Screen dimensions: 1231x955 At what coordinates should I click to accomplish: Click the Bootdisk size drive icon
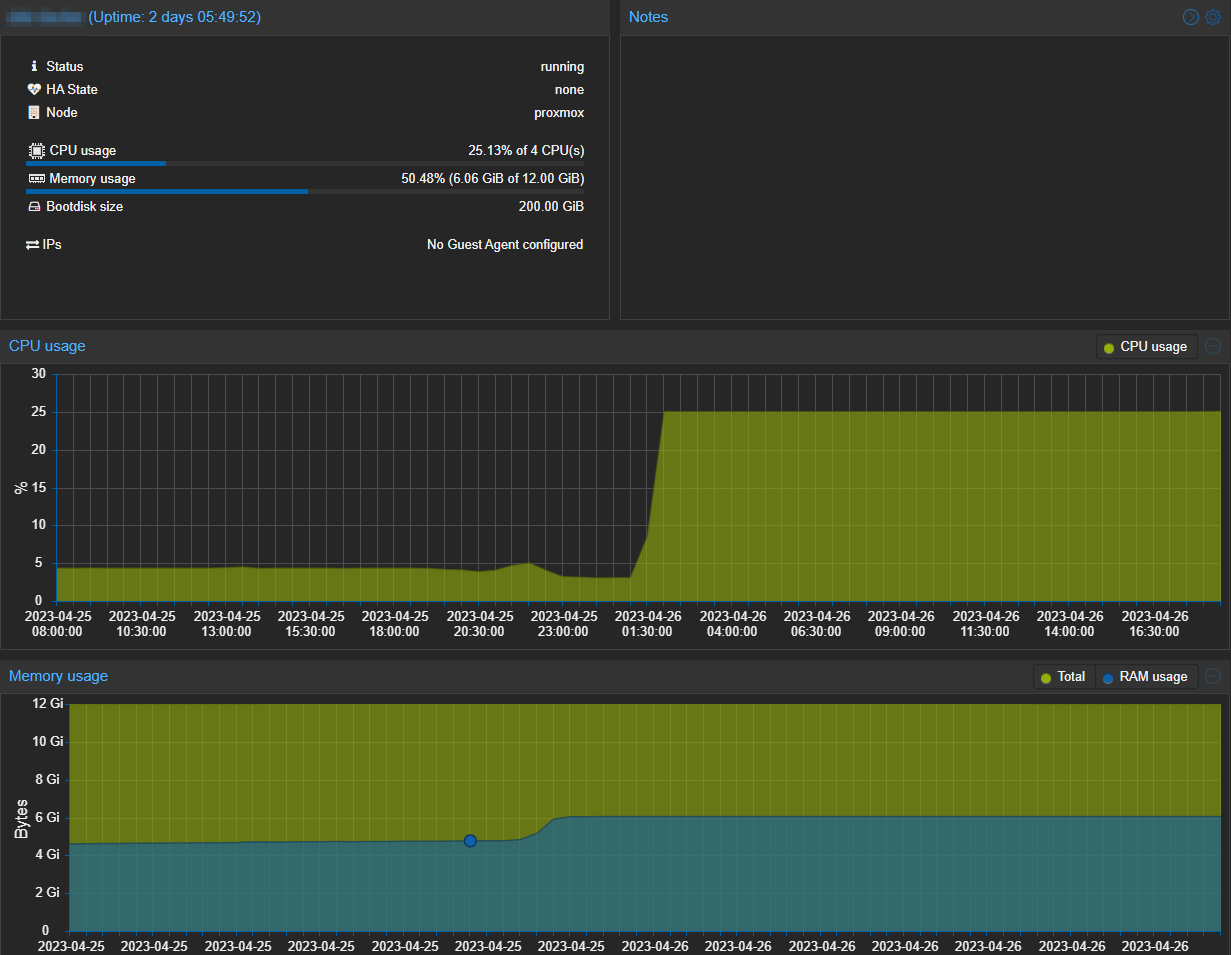coord(34,207)
